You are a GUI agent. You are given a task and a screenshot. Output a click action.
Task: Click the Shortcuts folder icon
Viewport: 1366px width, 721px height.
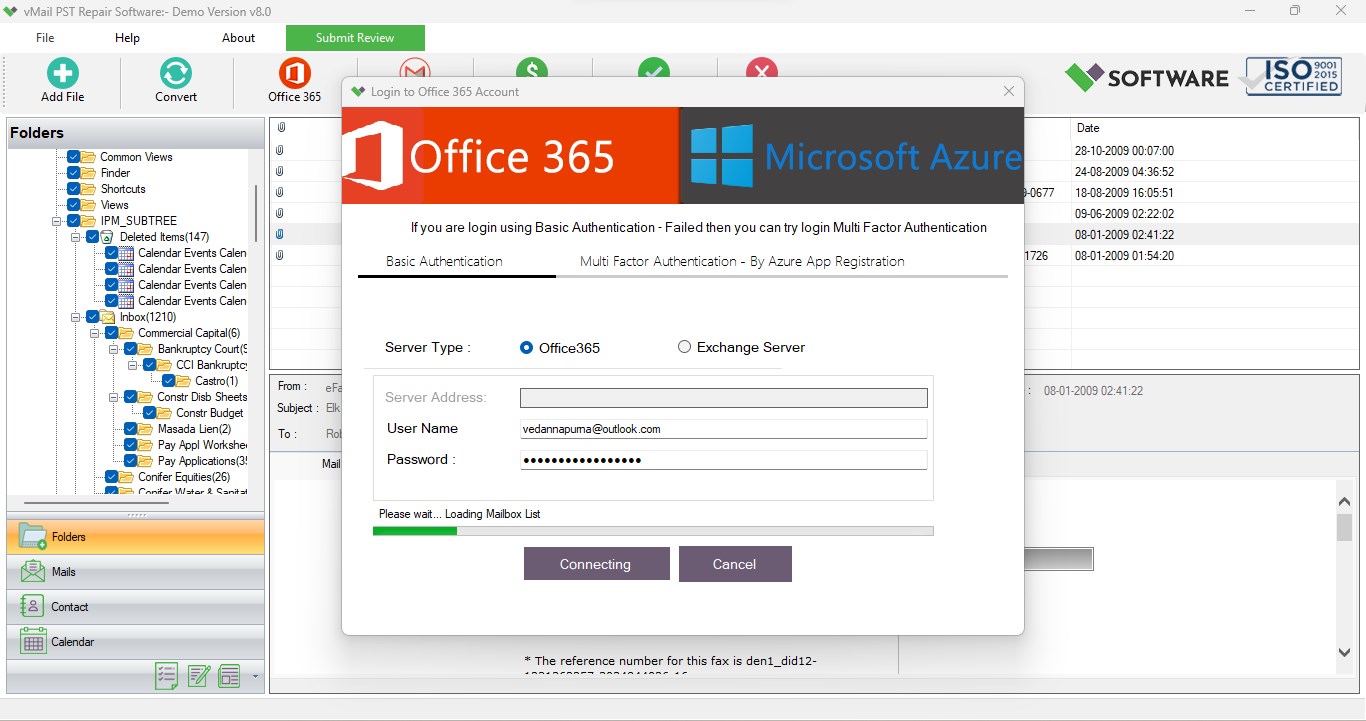click(89, 189)
